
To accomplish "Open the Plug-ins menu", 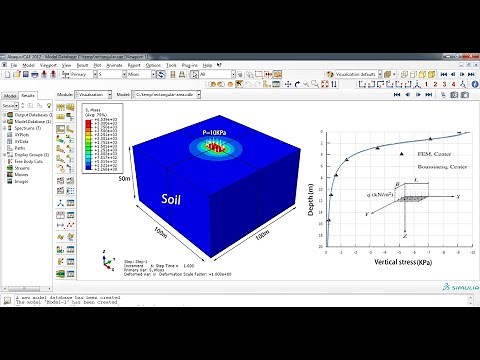I will 190,65.
